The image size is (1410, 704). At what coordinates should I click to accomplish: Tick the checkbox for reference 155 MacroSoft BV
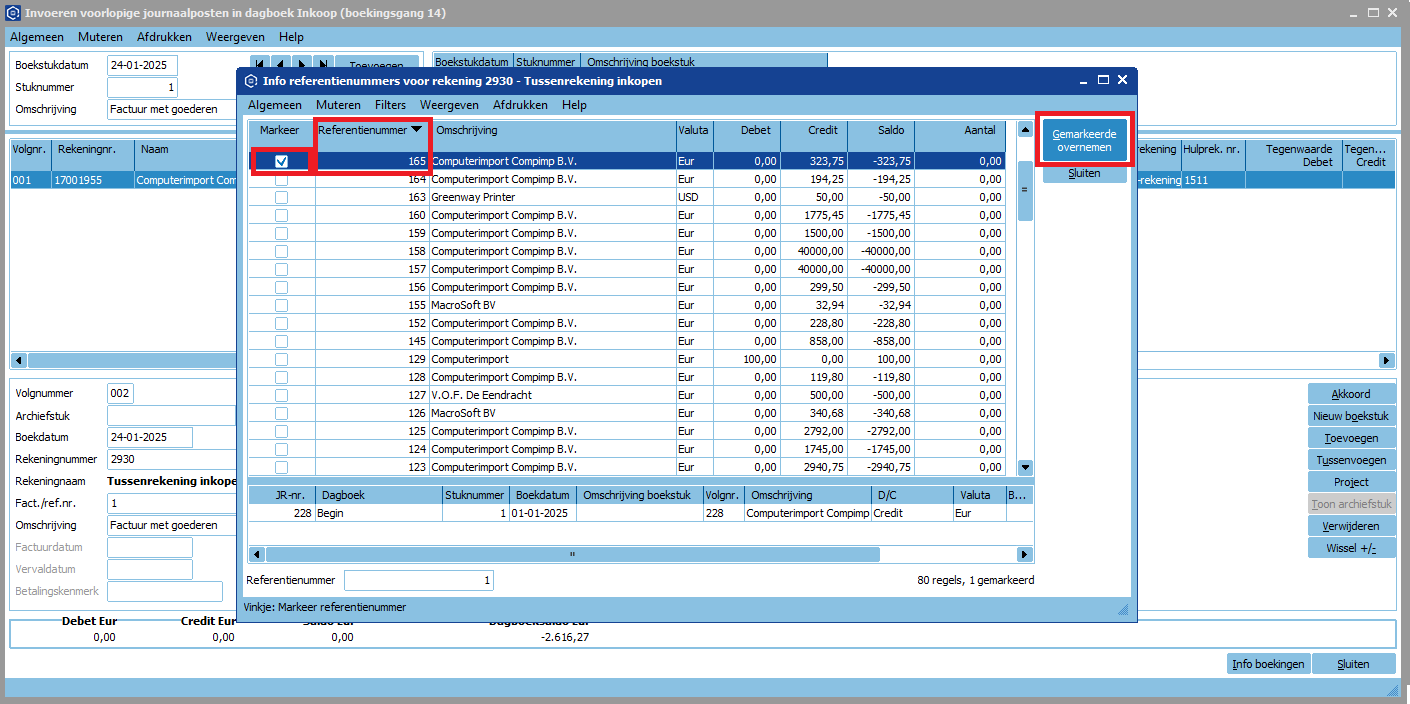(282, 305)
